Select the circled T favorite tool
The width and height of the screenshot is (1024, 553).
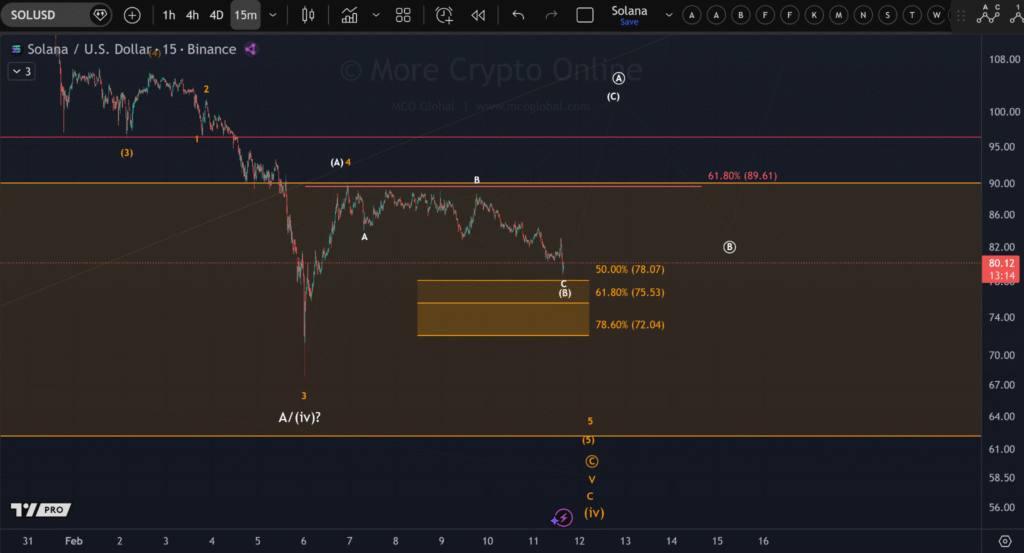coord(912,15)
